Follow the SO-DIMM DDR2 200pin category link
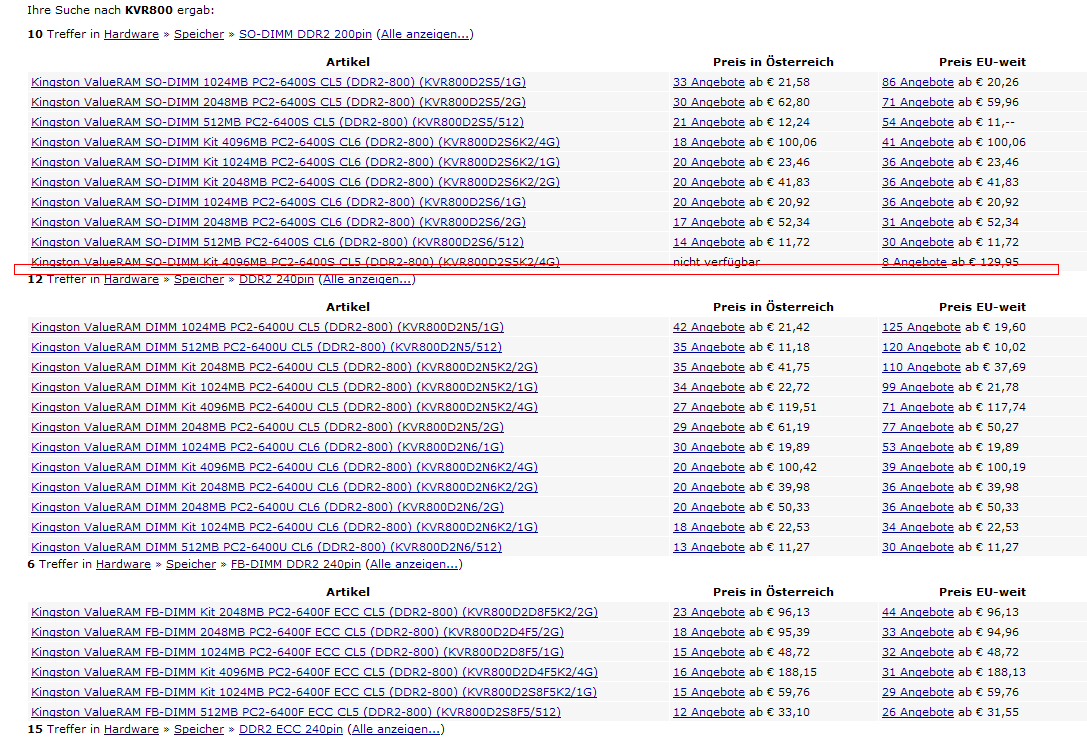The width and height of the screenshot is (1087, 740). click(x=305, y=34)
